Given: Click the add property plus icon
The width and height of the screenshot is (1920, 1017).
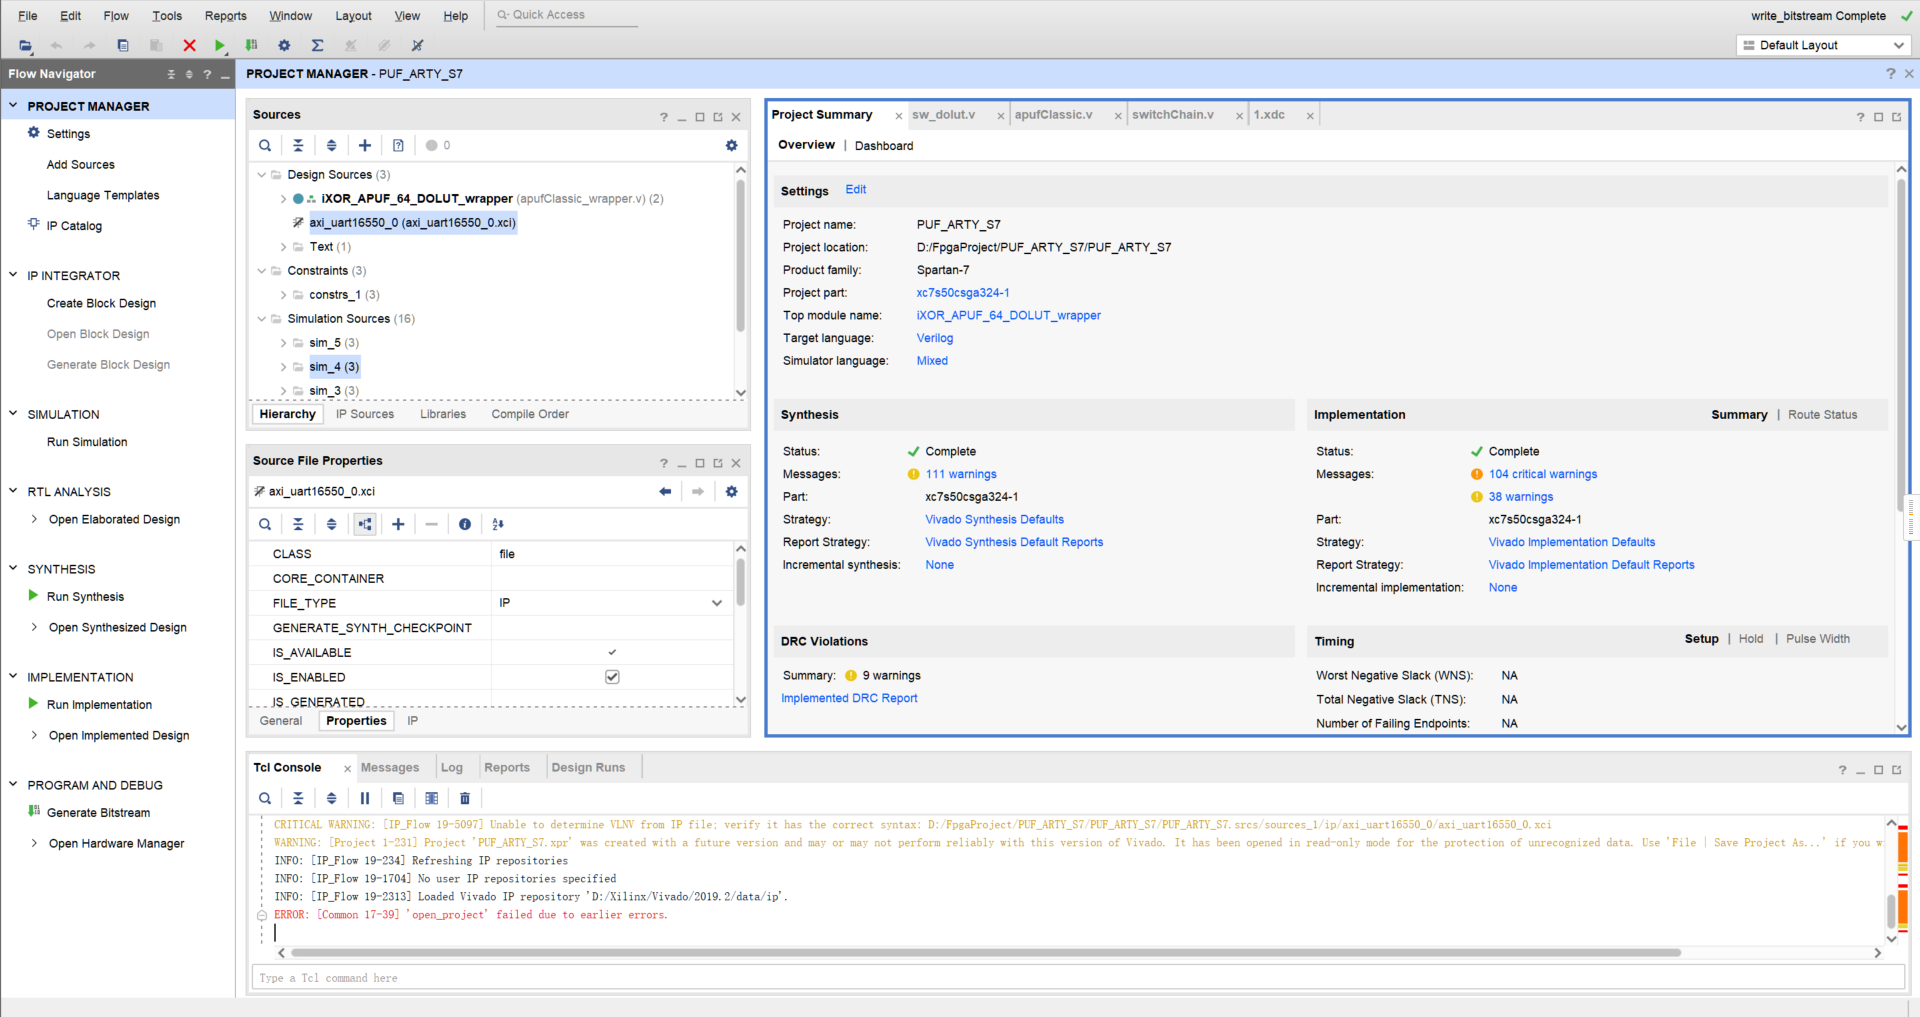Looking at the screenshot, I should 398,524.
